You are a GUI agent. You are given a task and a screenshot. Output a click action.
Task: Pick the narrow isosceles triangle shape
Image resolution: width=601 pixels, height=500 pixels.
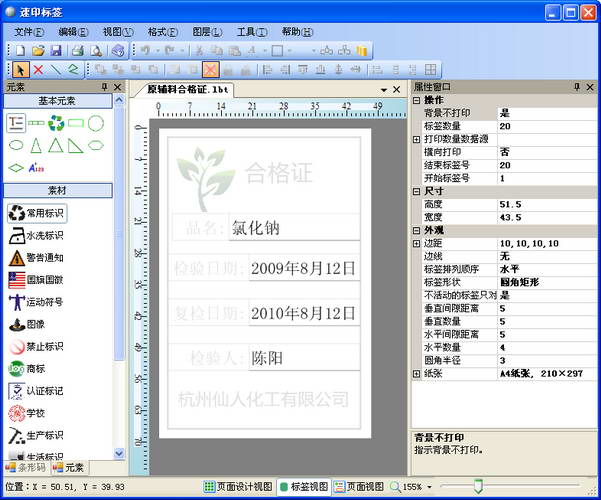point(36,146)
